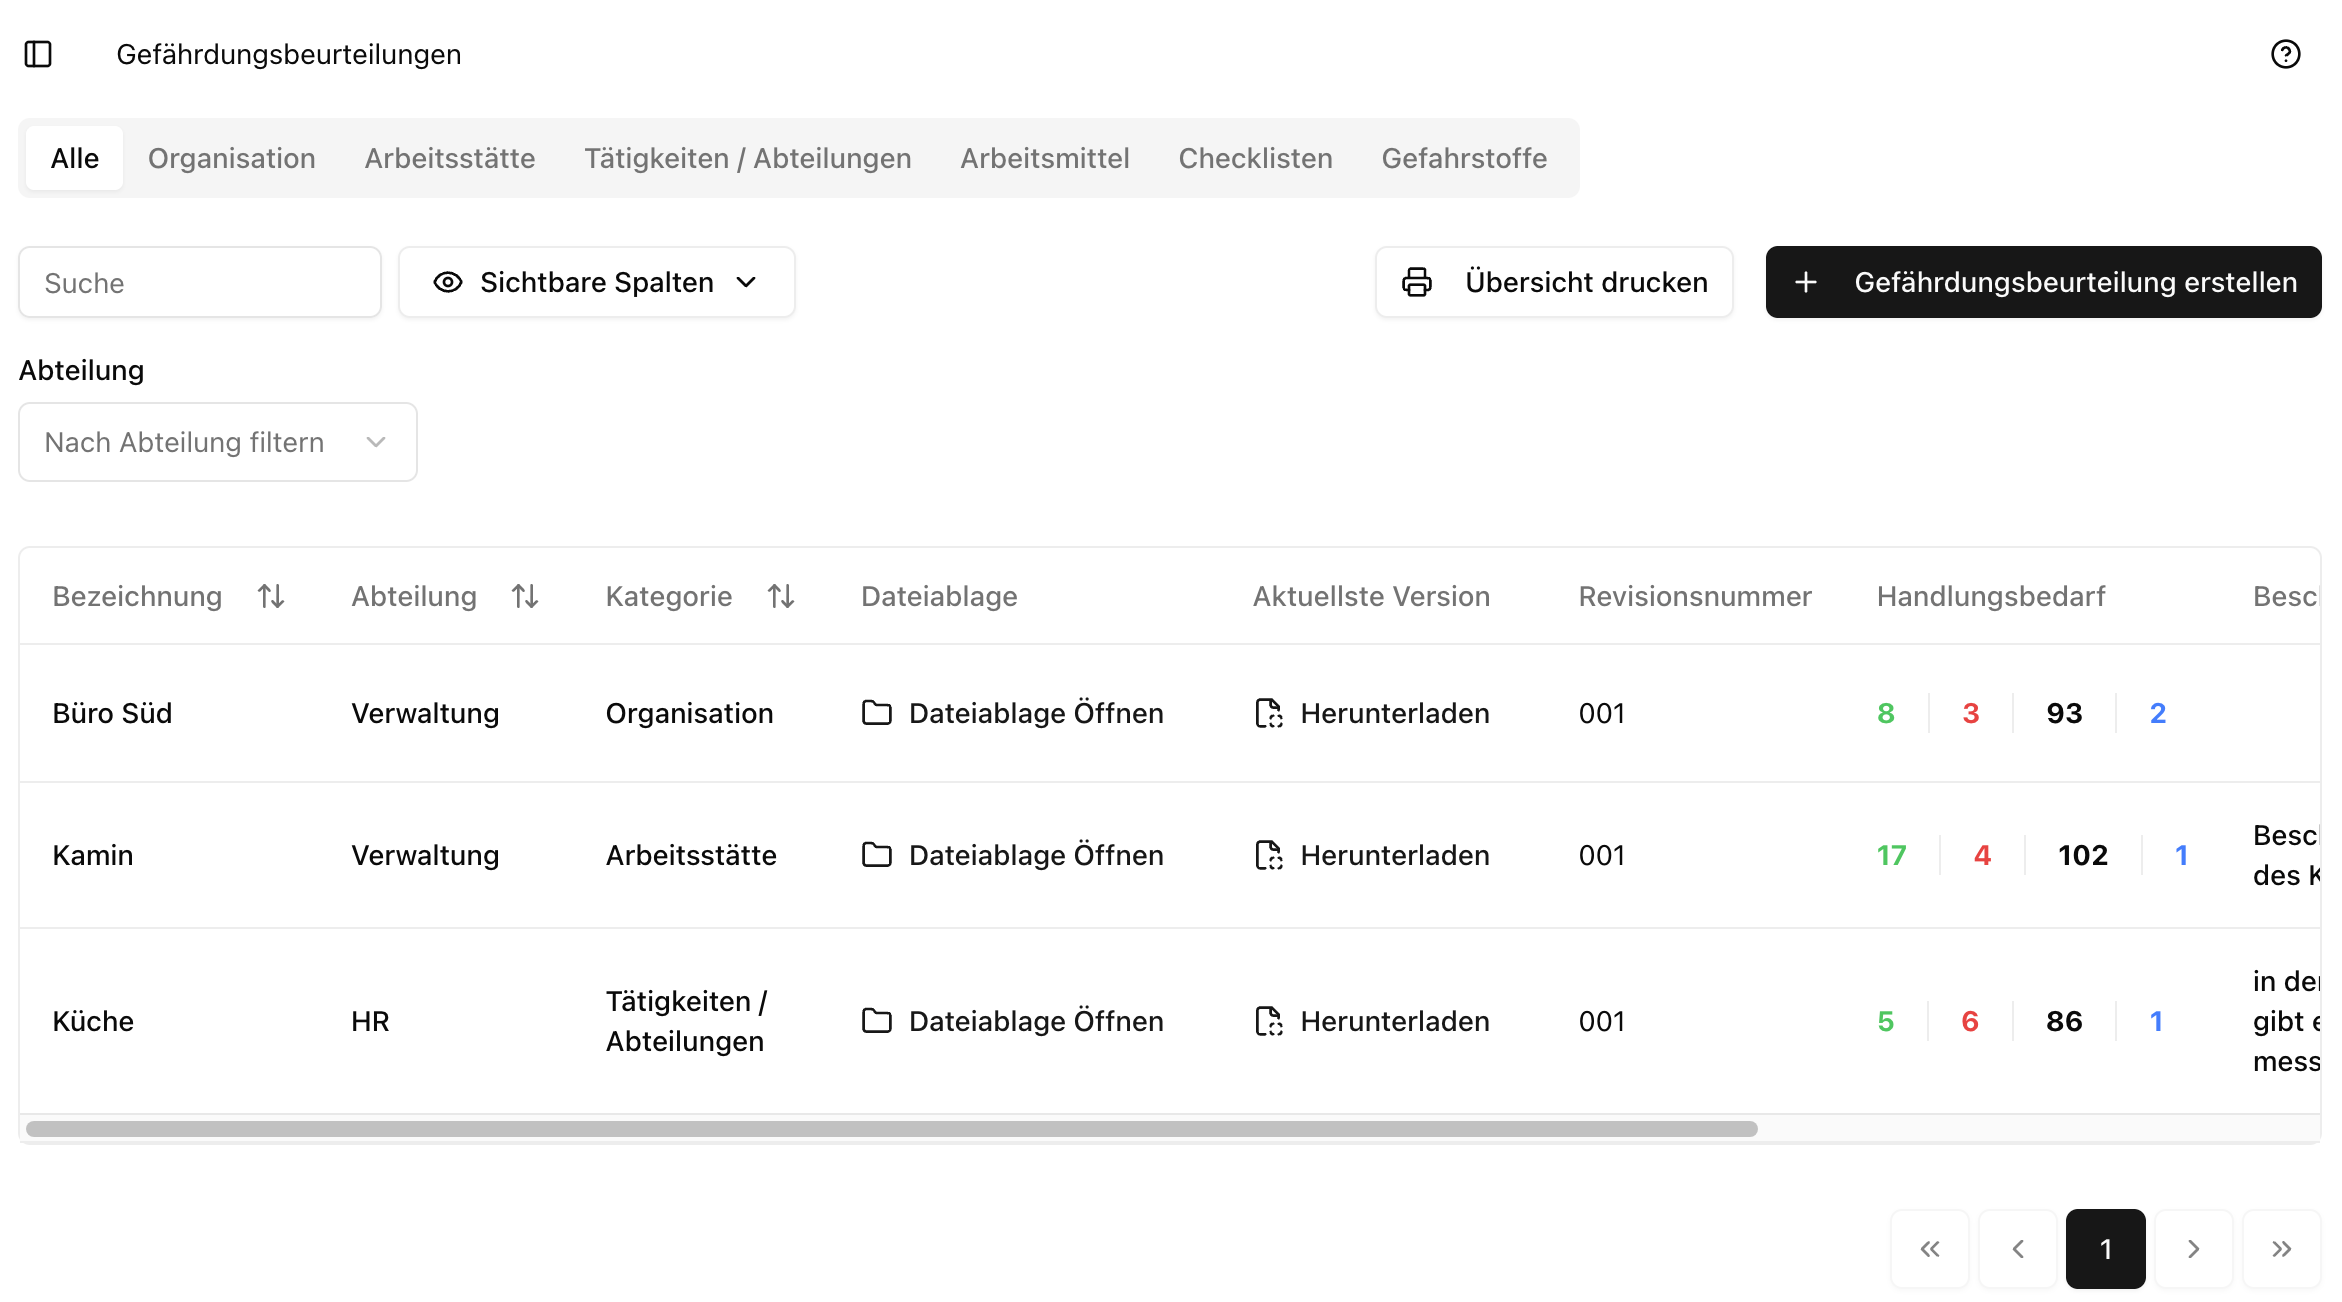The height and width of the screenshot is (1302, 2342).
Task: Click the plus icon on the create button
Action: (1806, 282)
